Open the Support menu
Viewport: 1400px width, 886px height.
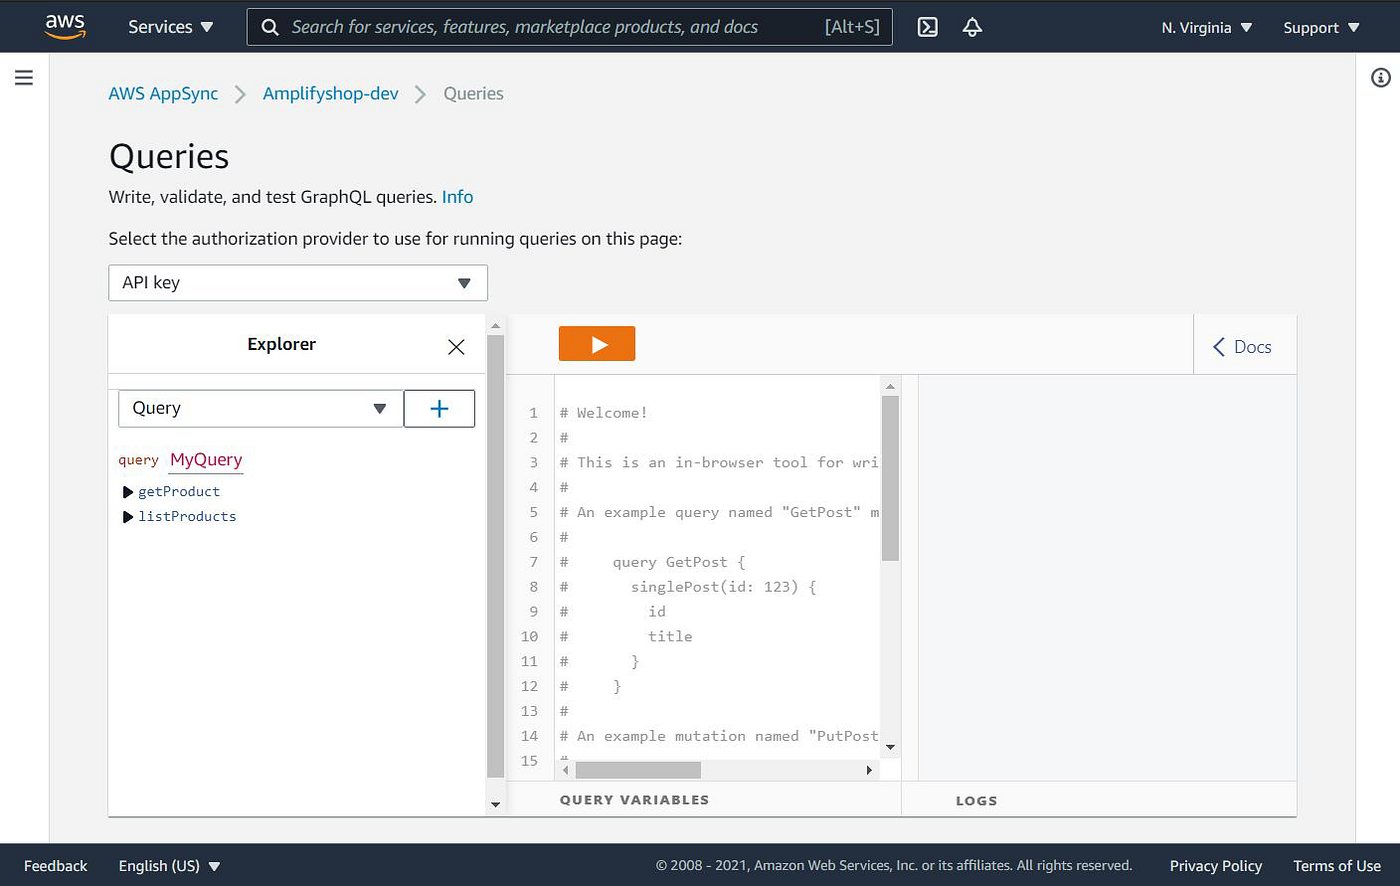tap(1321, 28)
